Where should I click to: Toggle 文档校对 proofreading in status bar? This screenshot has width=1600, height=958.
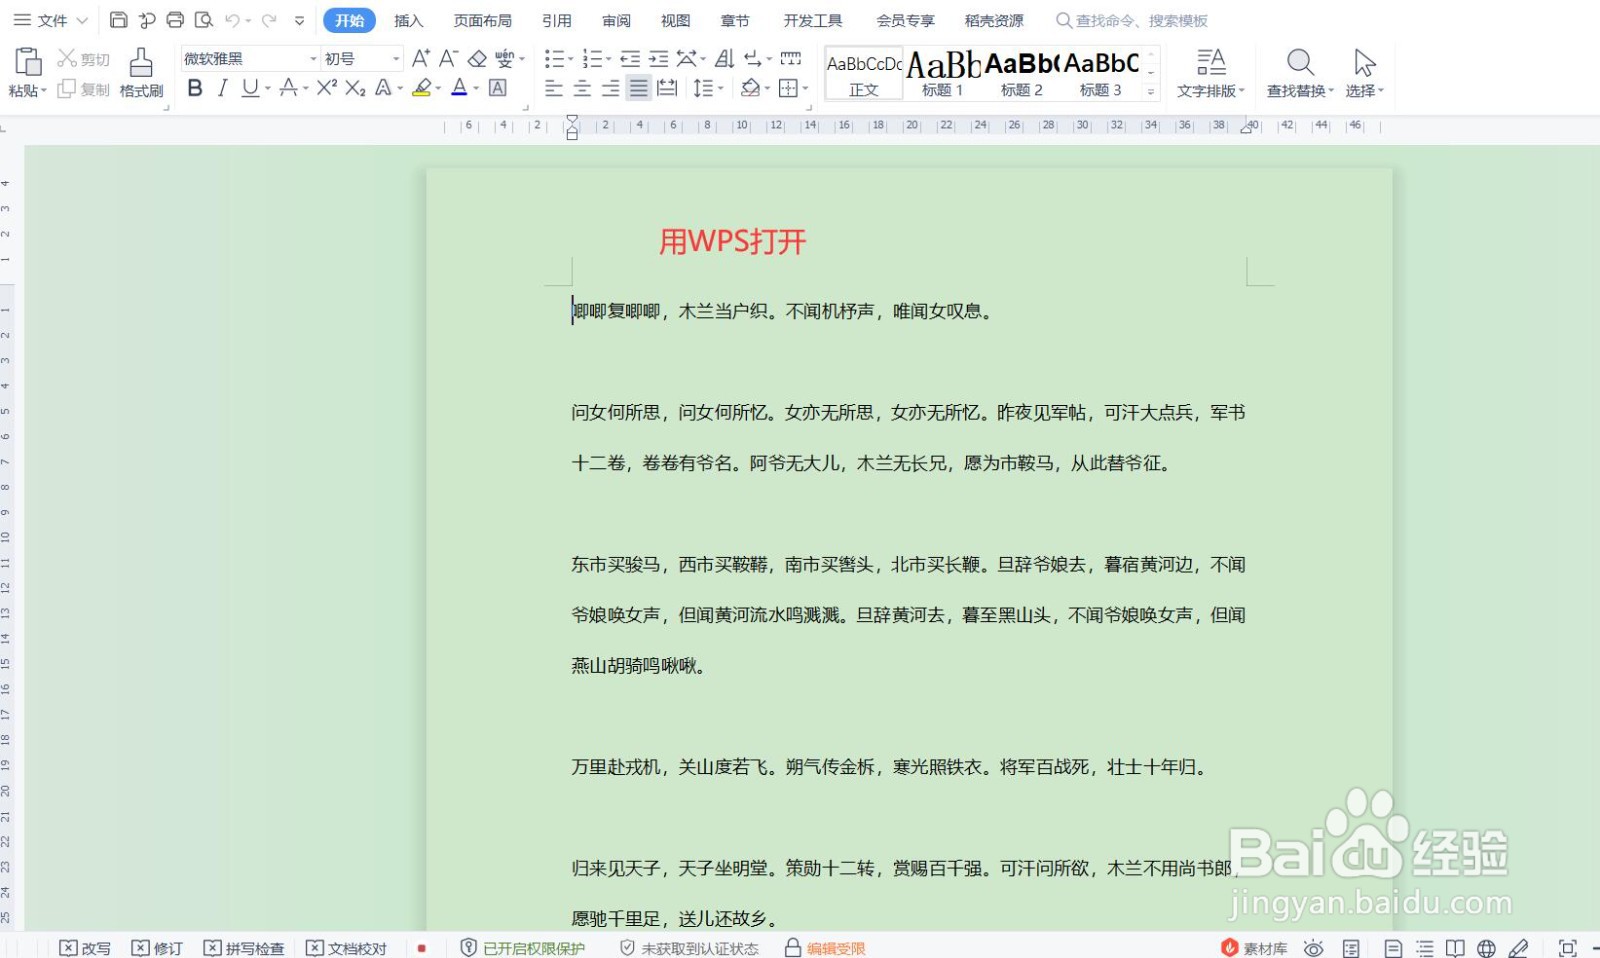coord(346,948)
